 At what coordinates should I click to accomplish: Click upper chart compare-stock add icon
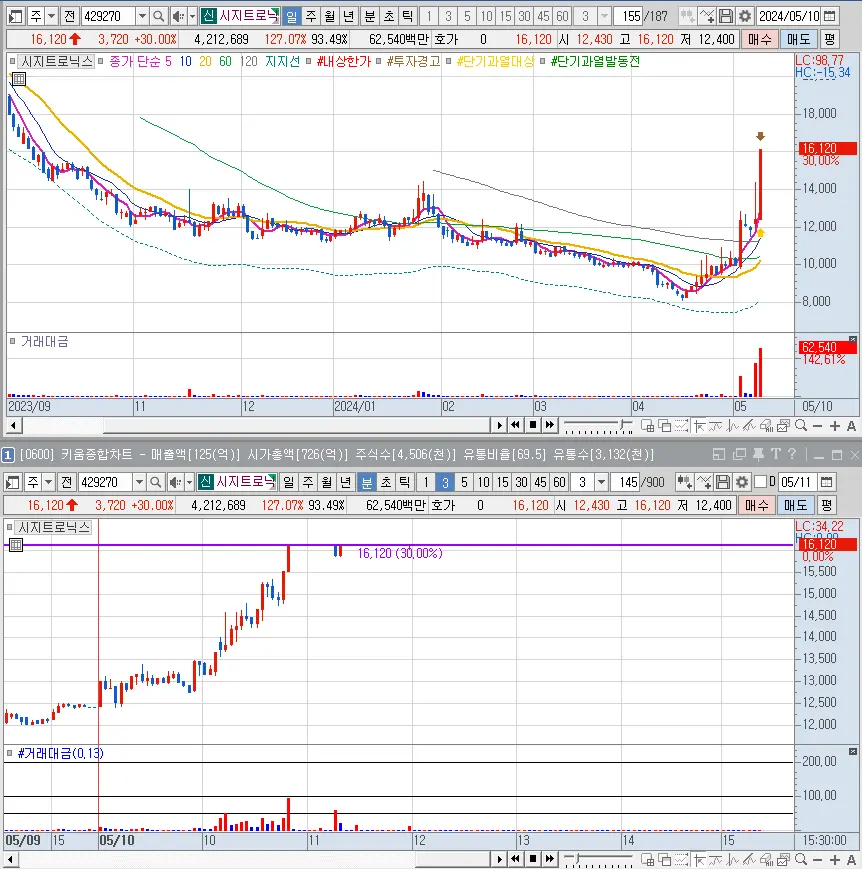click(687, 16)
